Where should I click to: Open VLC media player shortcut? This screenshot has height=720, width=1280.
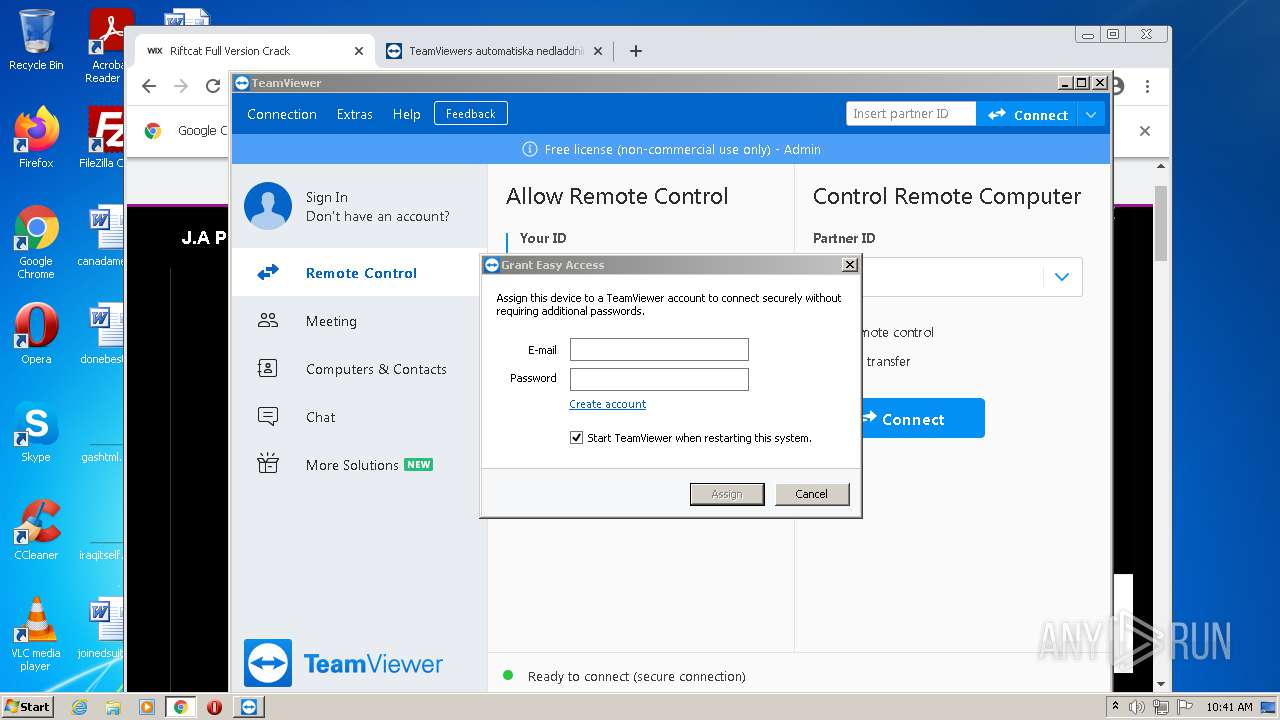tap(36, 634)
